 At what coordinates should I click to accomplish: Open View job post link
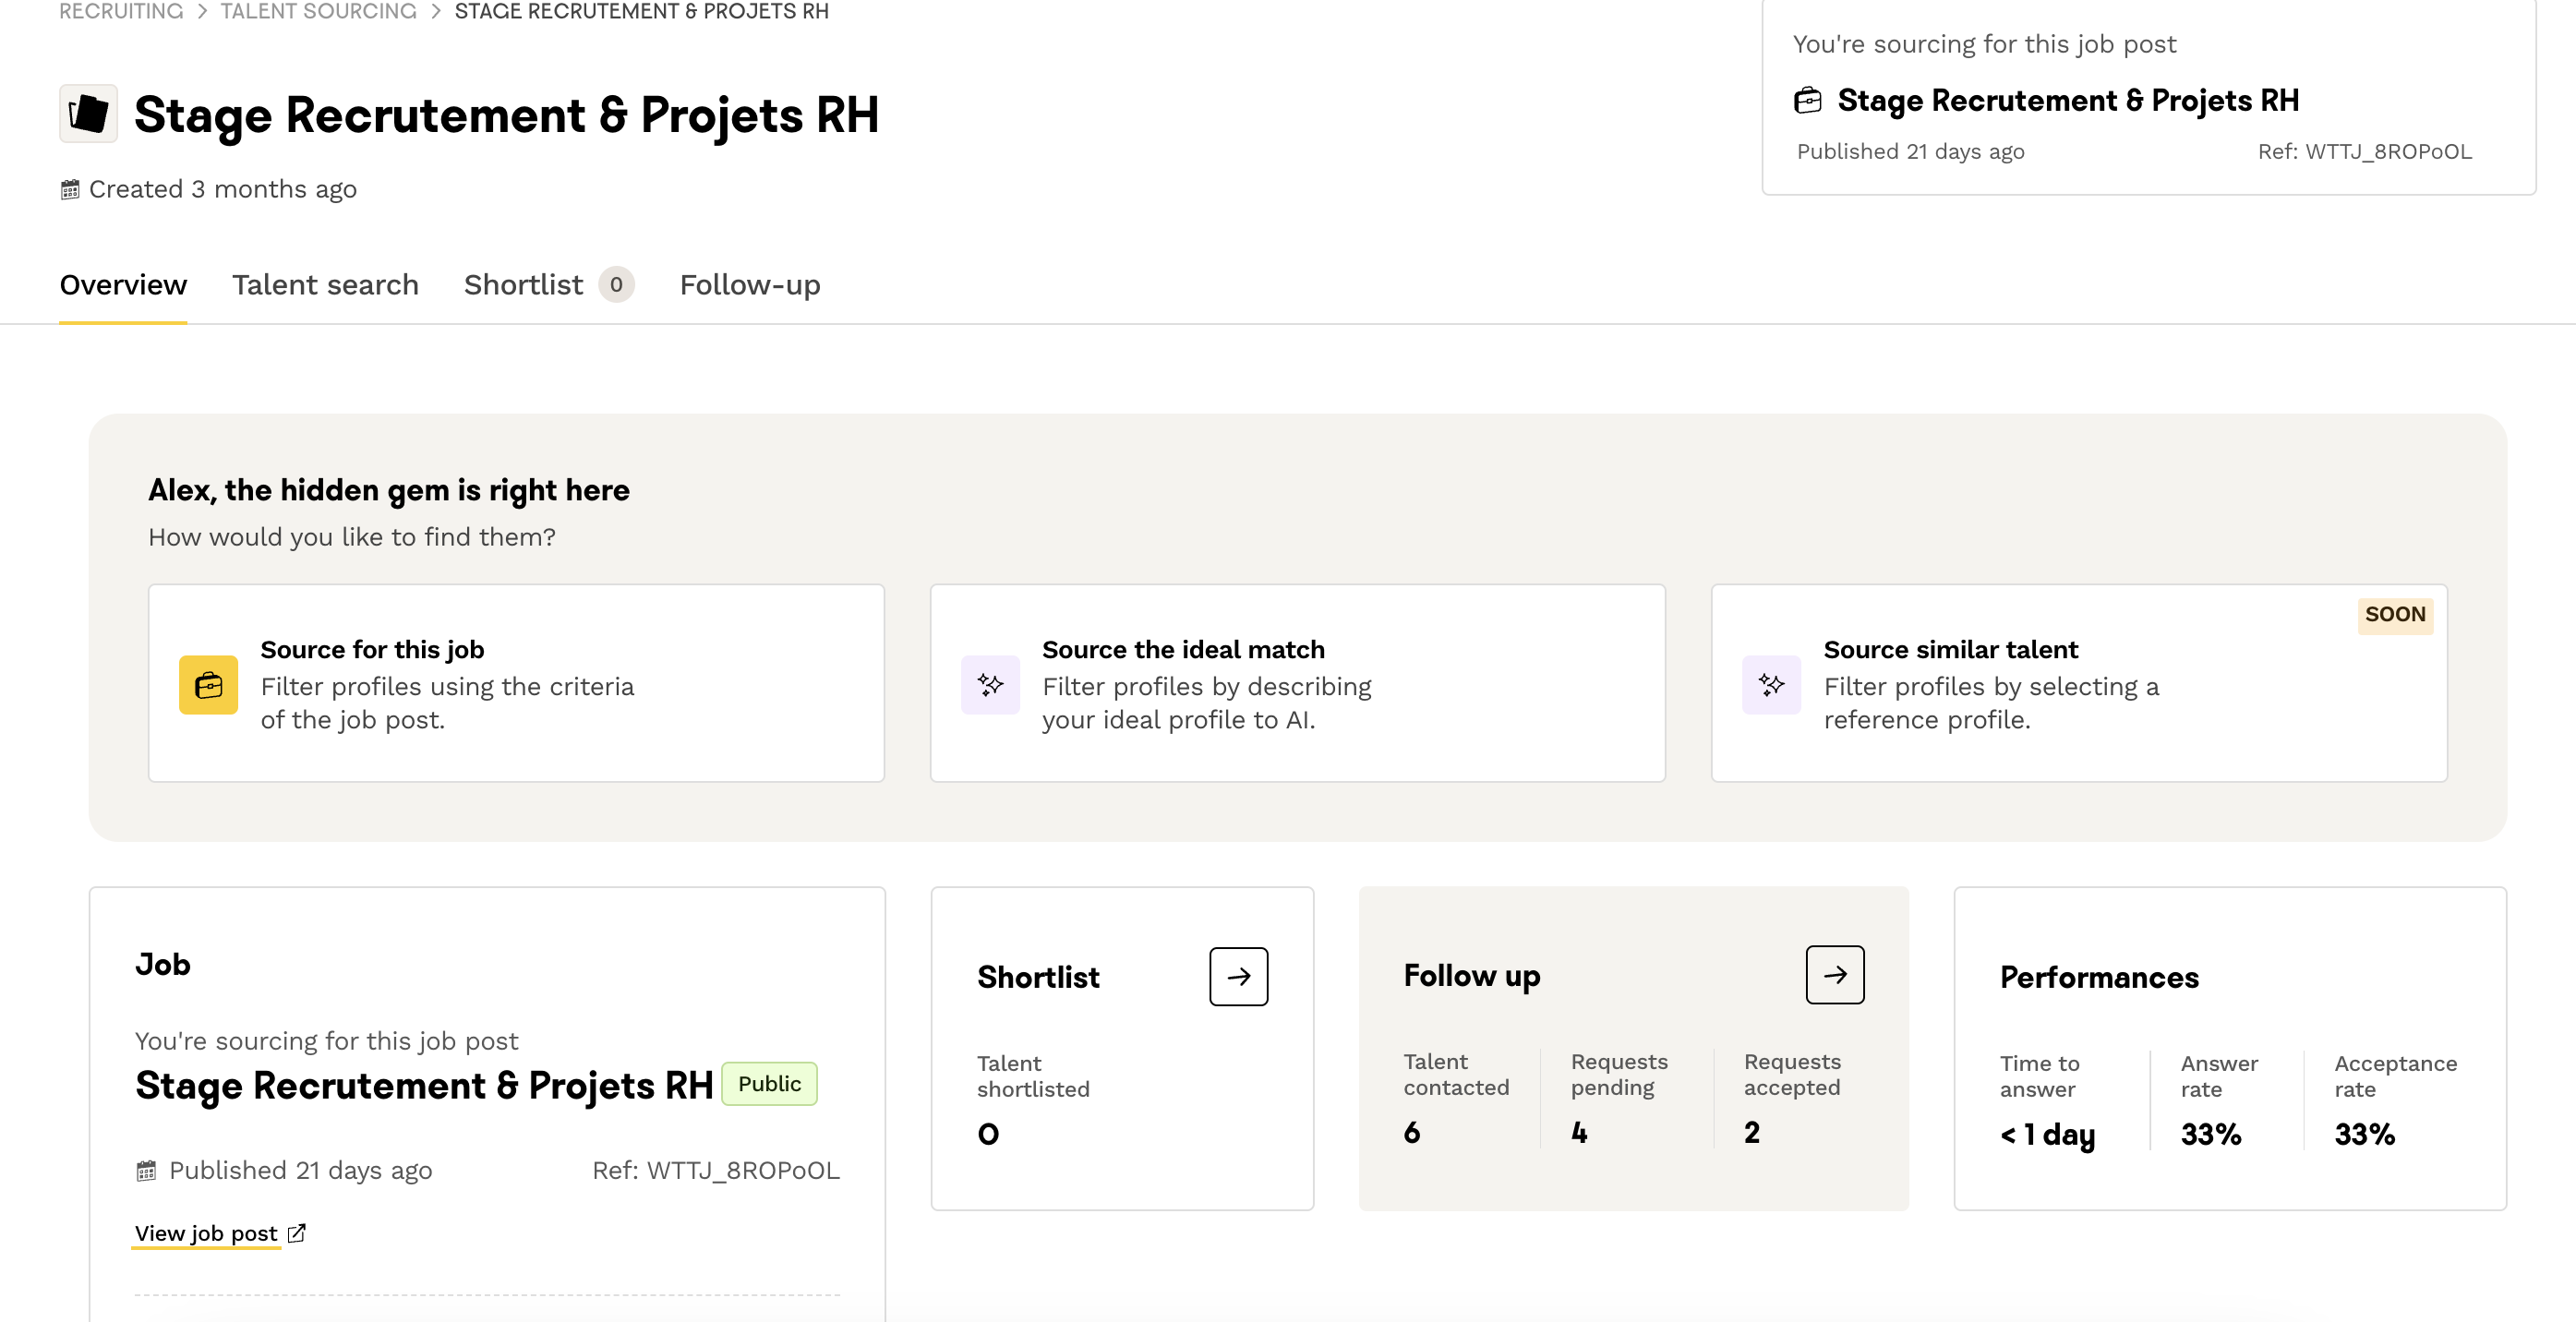pyautogui.click(x=206, y=1233)
